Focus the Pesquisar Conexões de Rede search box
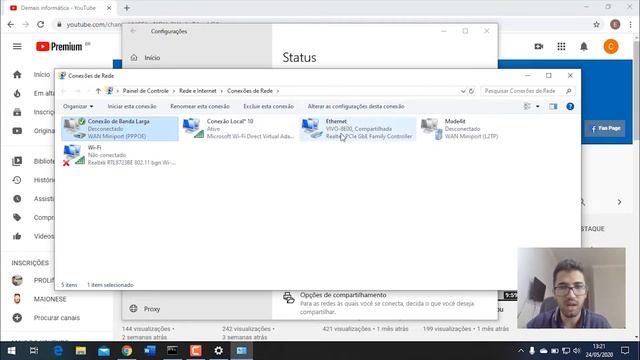Viewport: 640px width, 360px height. pos(528,91)
